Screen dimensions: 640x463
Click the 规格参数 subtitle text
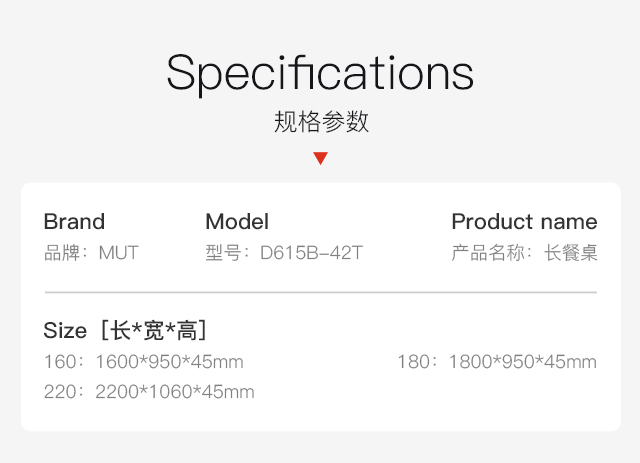pyautogui.click(x=321, y=121)
